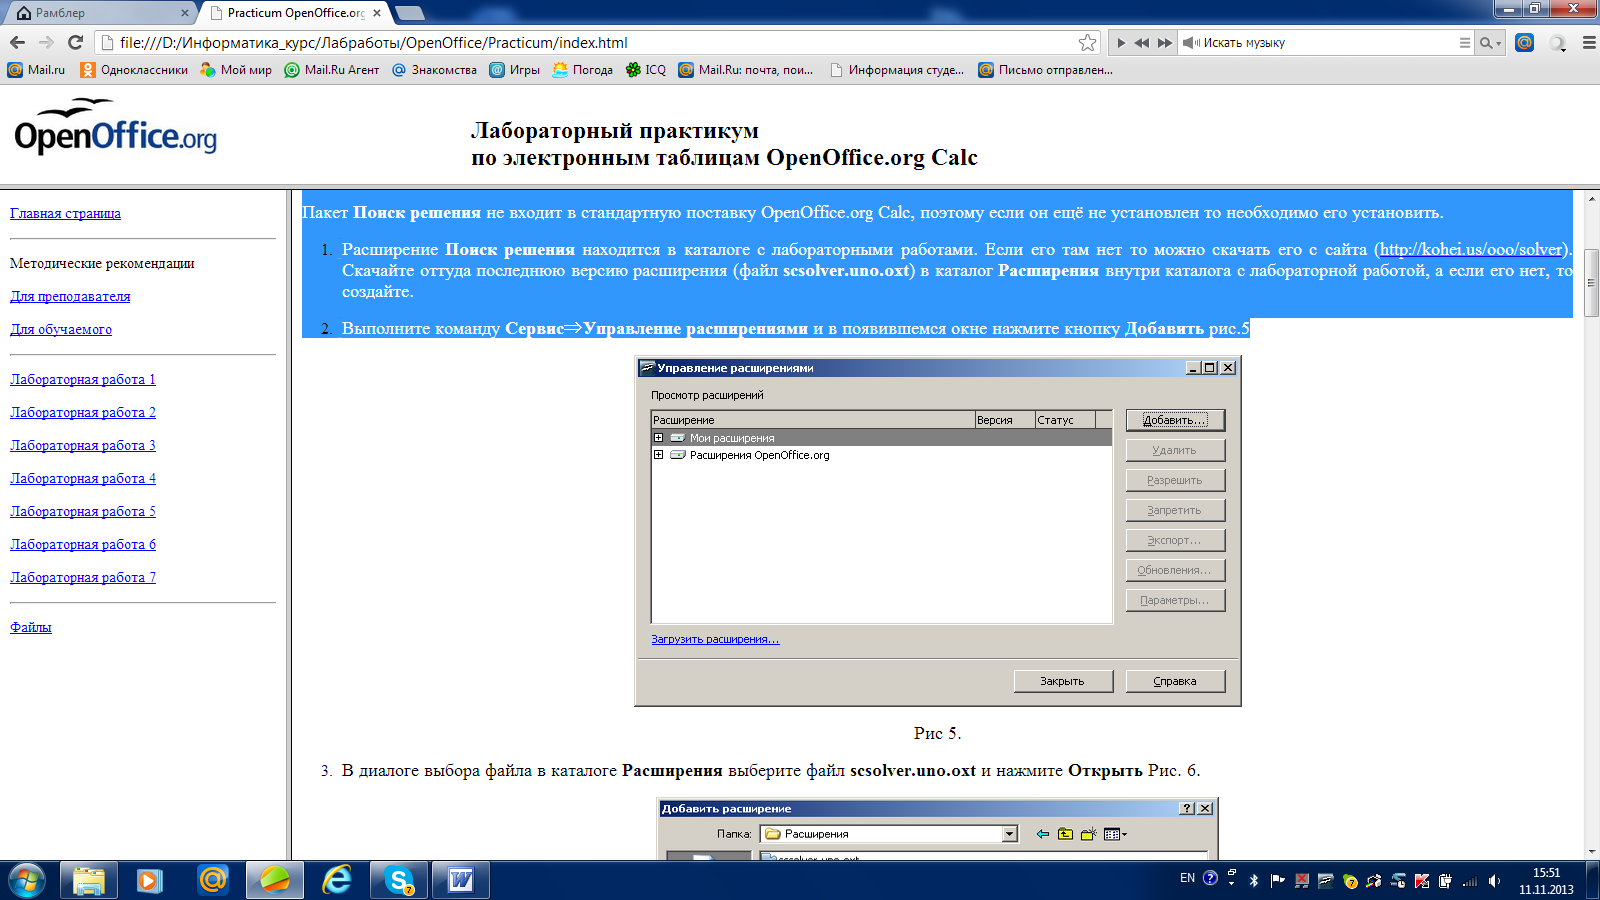Open the Файлы link in sidebar
The height and width of the screenshot is (900, 1600).
point(31,627)
